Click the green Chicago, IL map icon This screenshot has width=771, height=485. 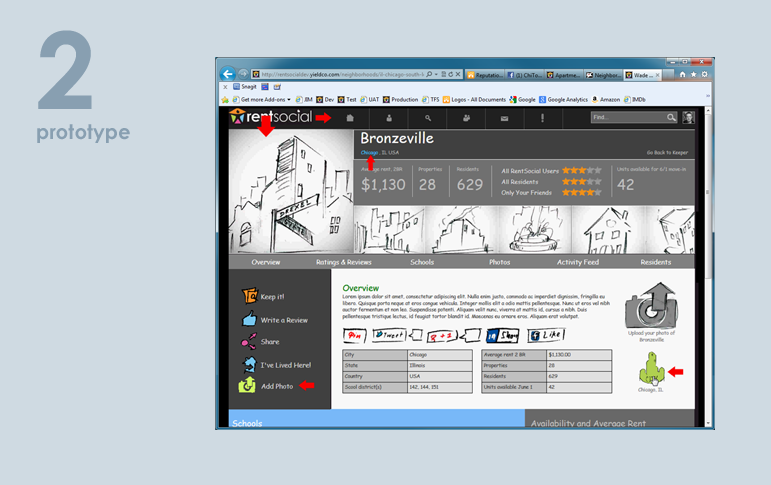pos(651,371)
